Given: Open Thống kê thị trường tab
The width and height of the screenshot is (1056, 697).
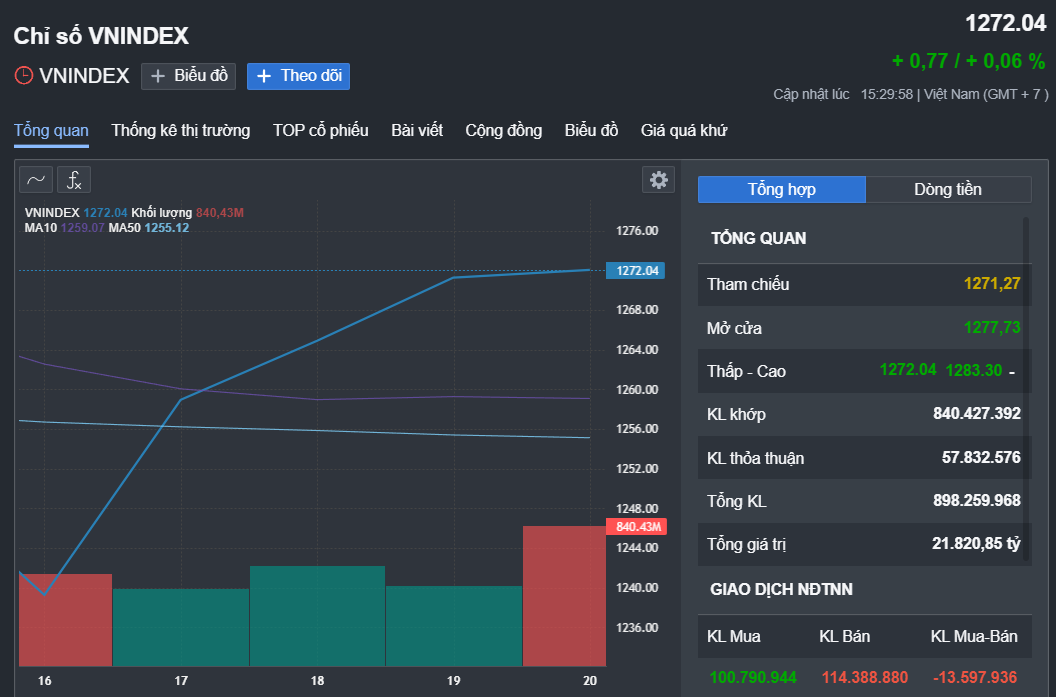Looking at the screenshot, I should [x=181, y=131].
